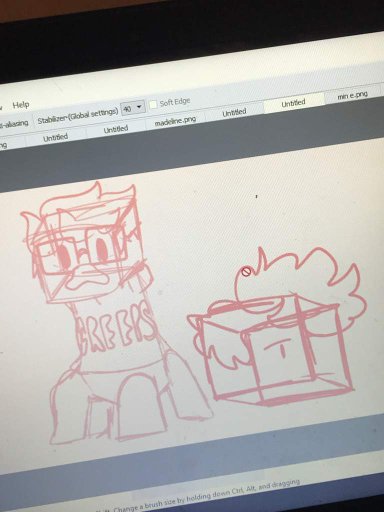This screenshot has height=512, width=384.
Task: Select the highlighted active Untitled tab
Action: 293,103
